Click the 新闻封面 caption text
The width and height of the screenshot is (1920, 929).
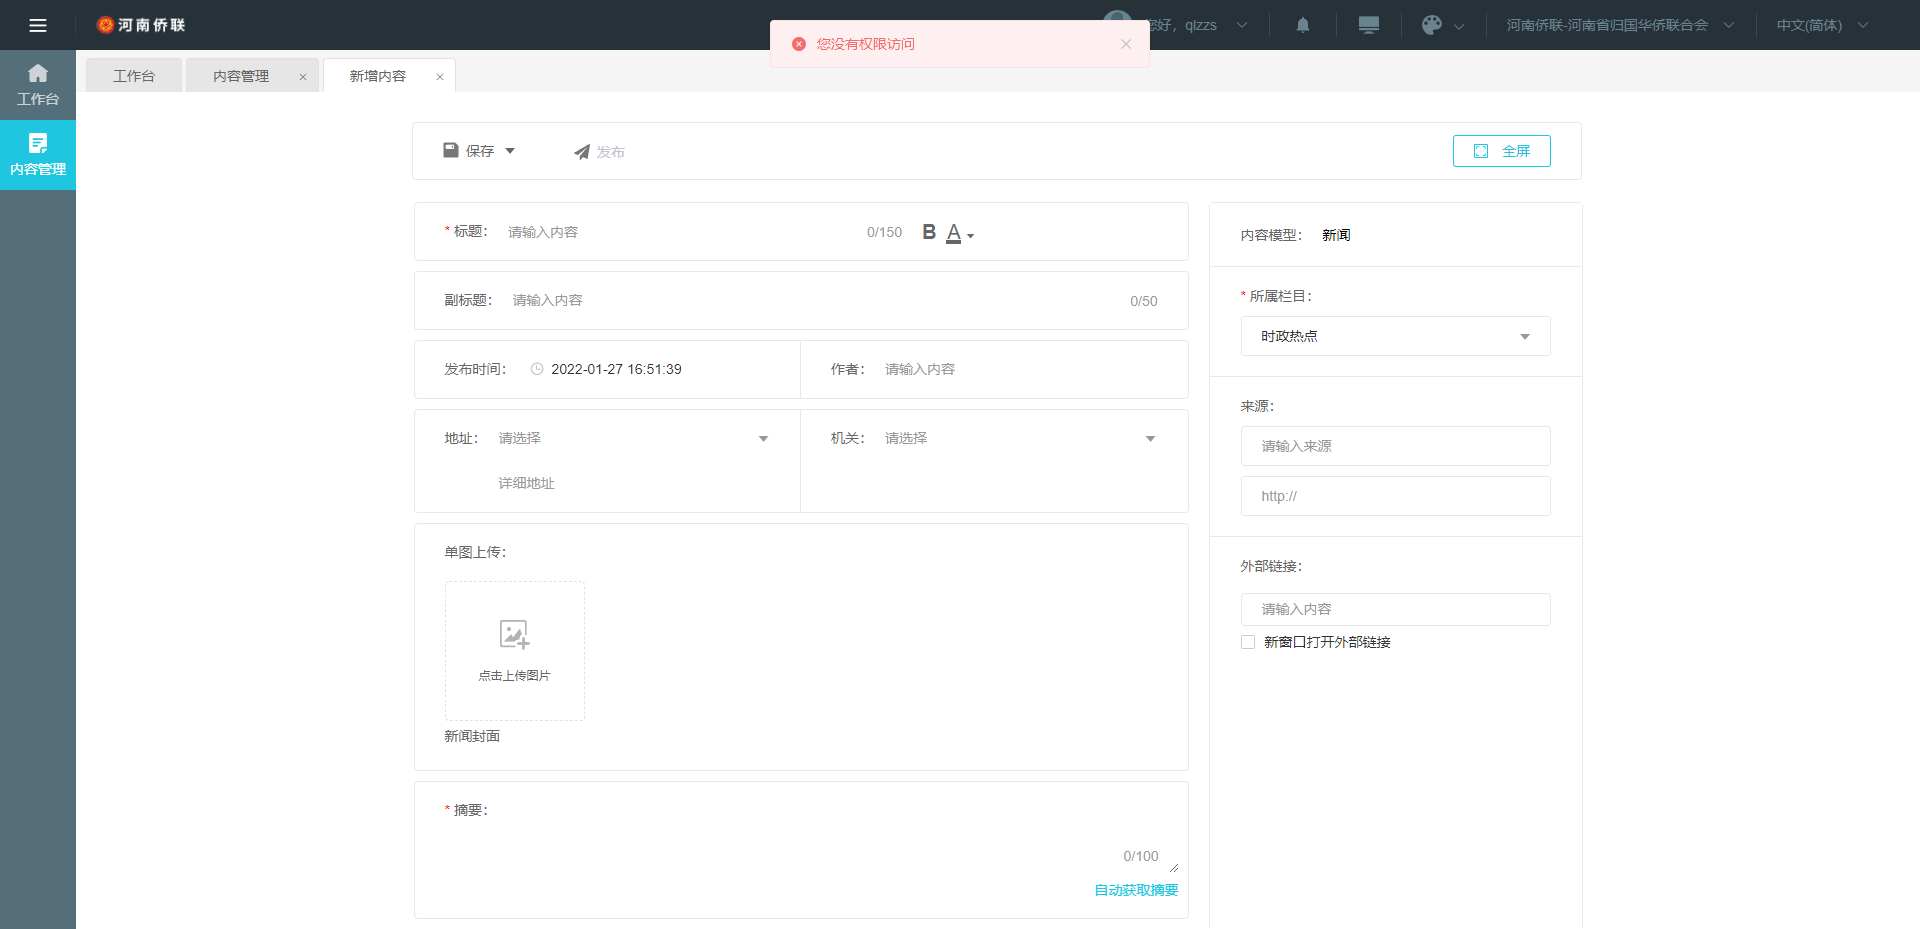pos(472,736)
